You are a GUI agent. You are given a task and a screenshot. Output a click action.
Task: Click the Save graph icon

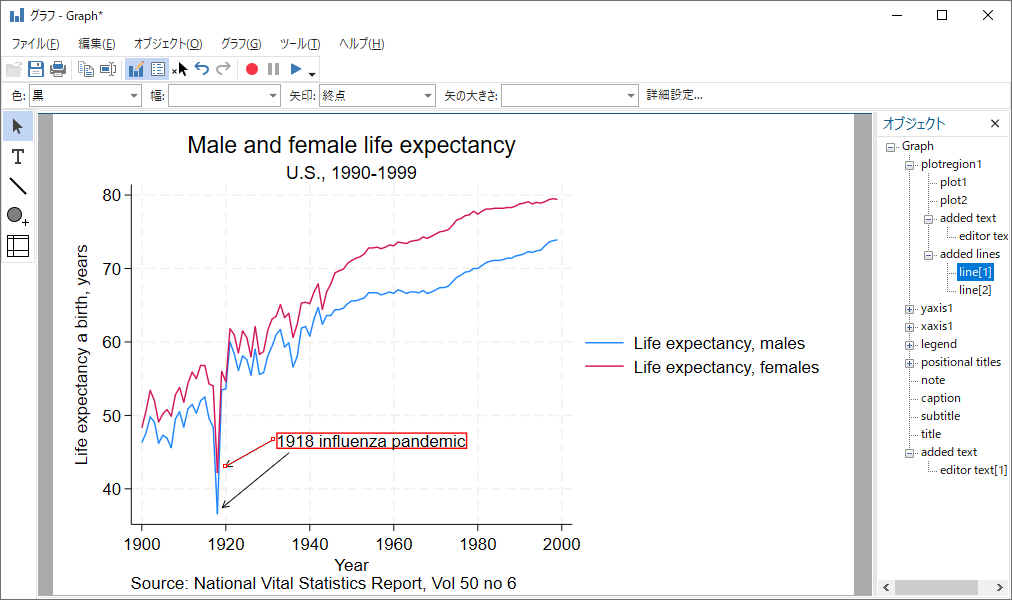click(36, 69)
